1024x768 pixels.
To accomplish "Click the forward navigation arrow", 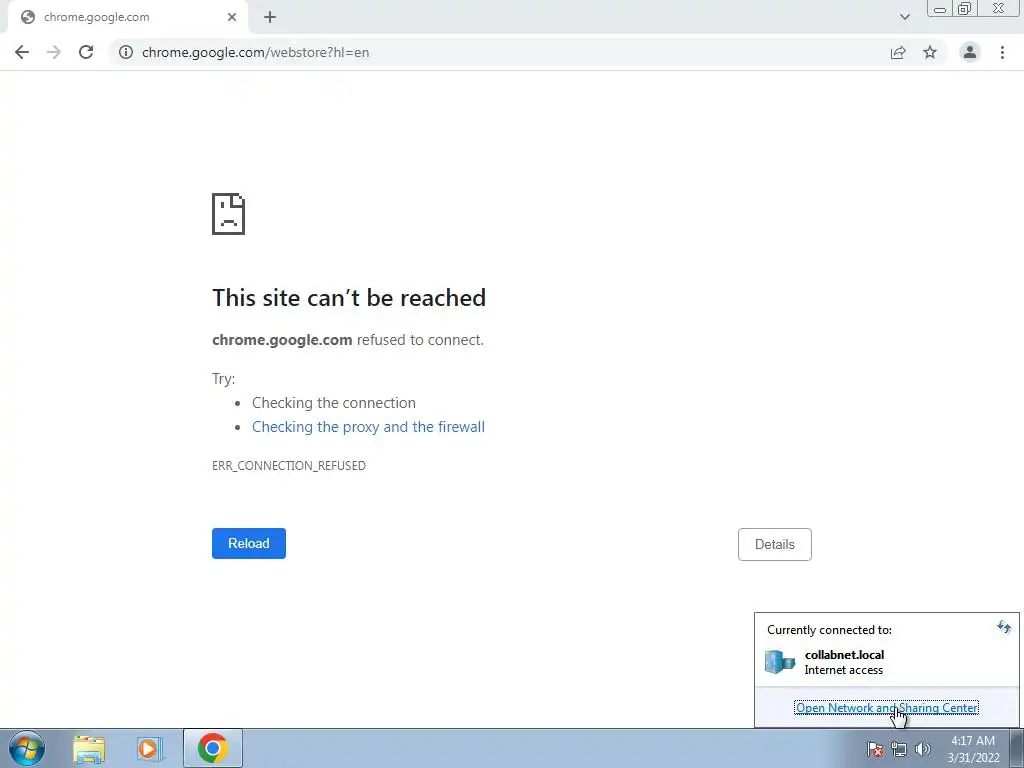I will [x=54, y=52].
